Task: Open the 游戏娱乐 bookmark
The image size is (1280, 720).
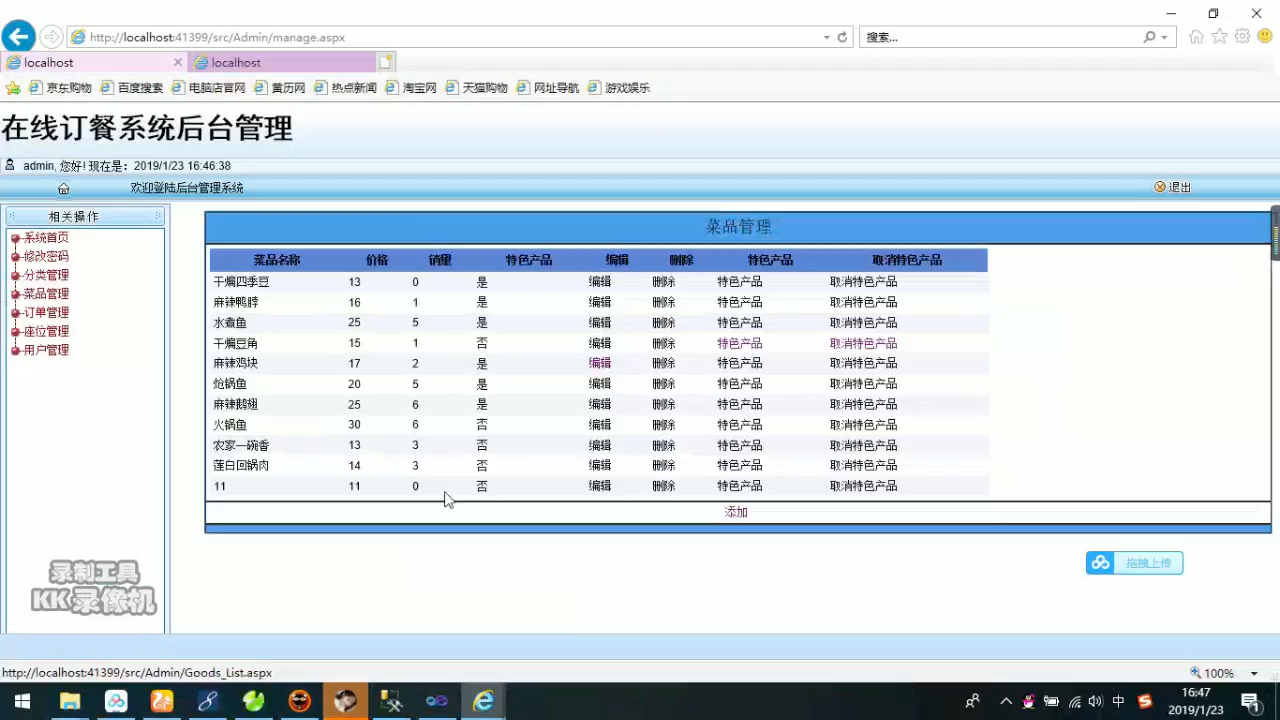Action: point(618,88)
